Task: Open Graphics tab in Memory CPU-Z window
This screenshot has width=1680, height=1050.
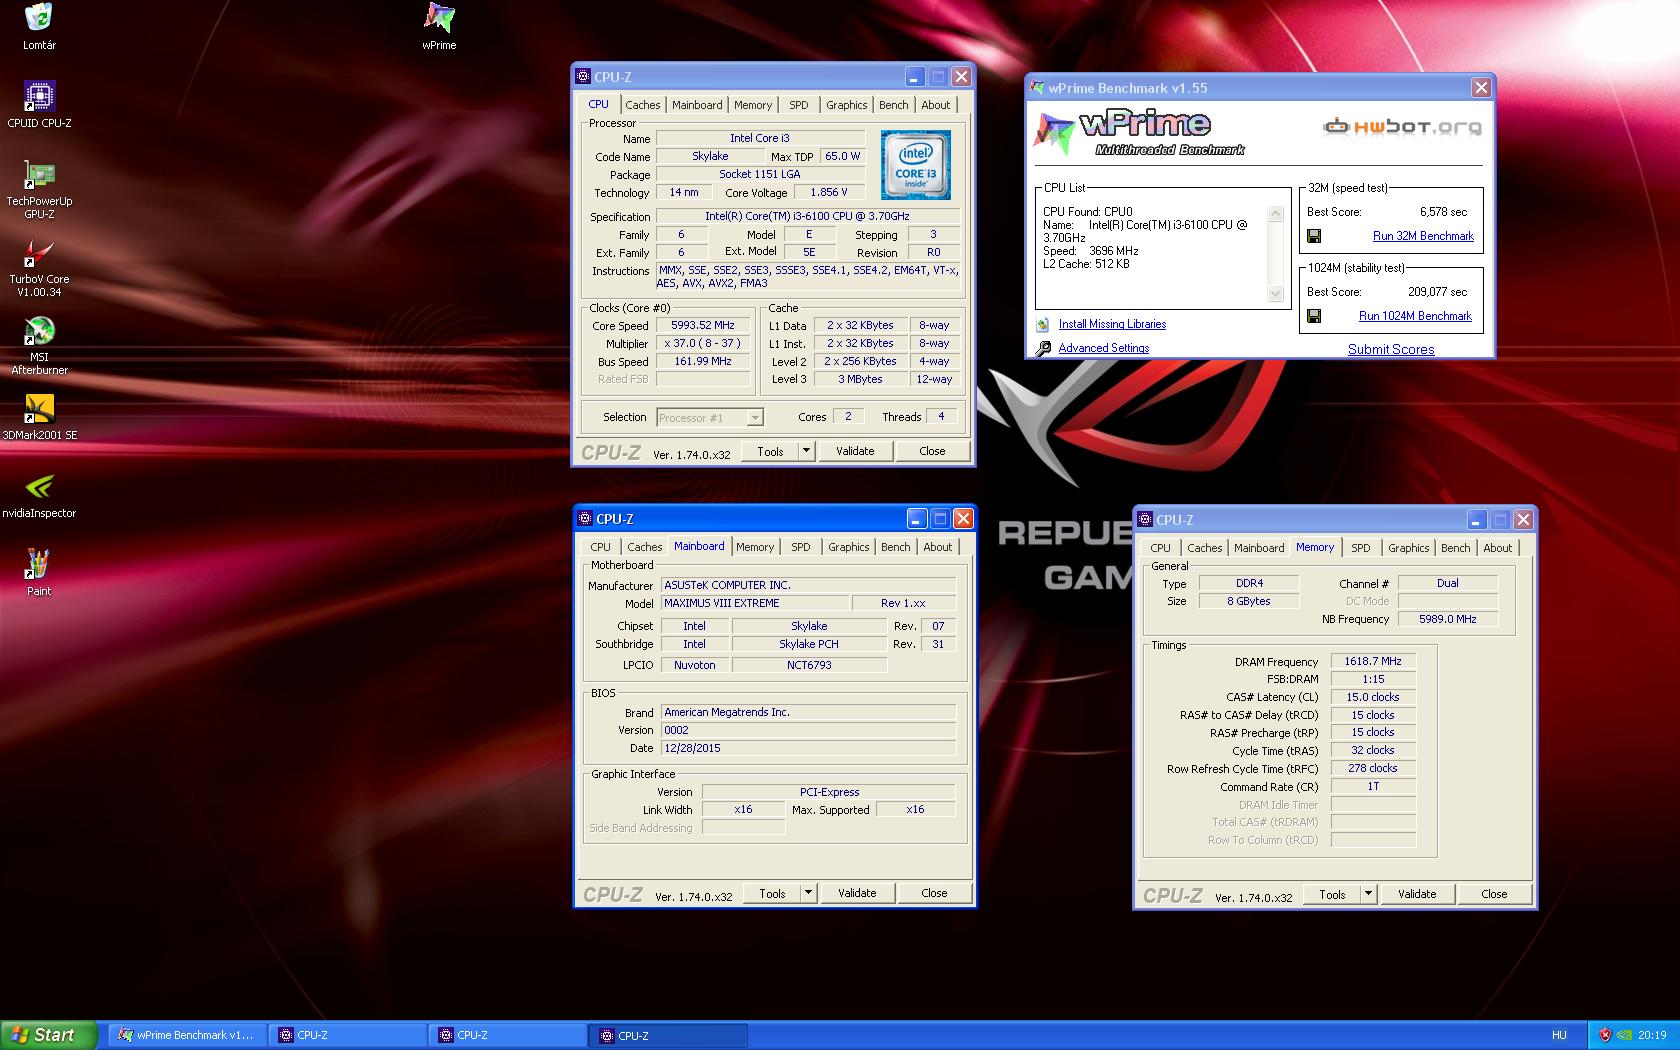Action: [x=1408, y=548]
